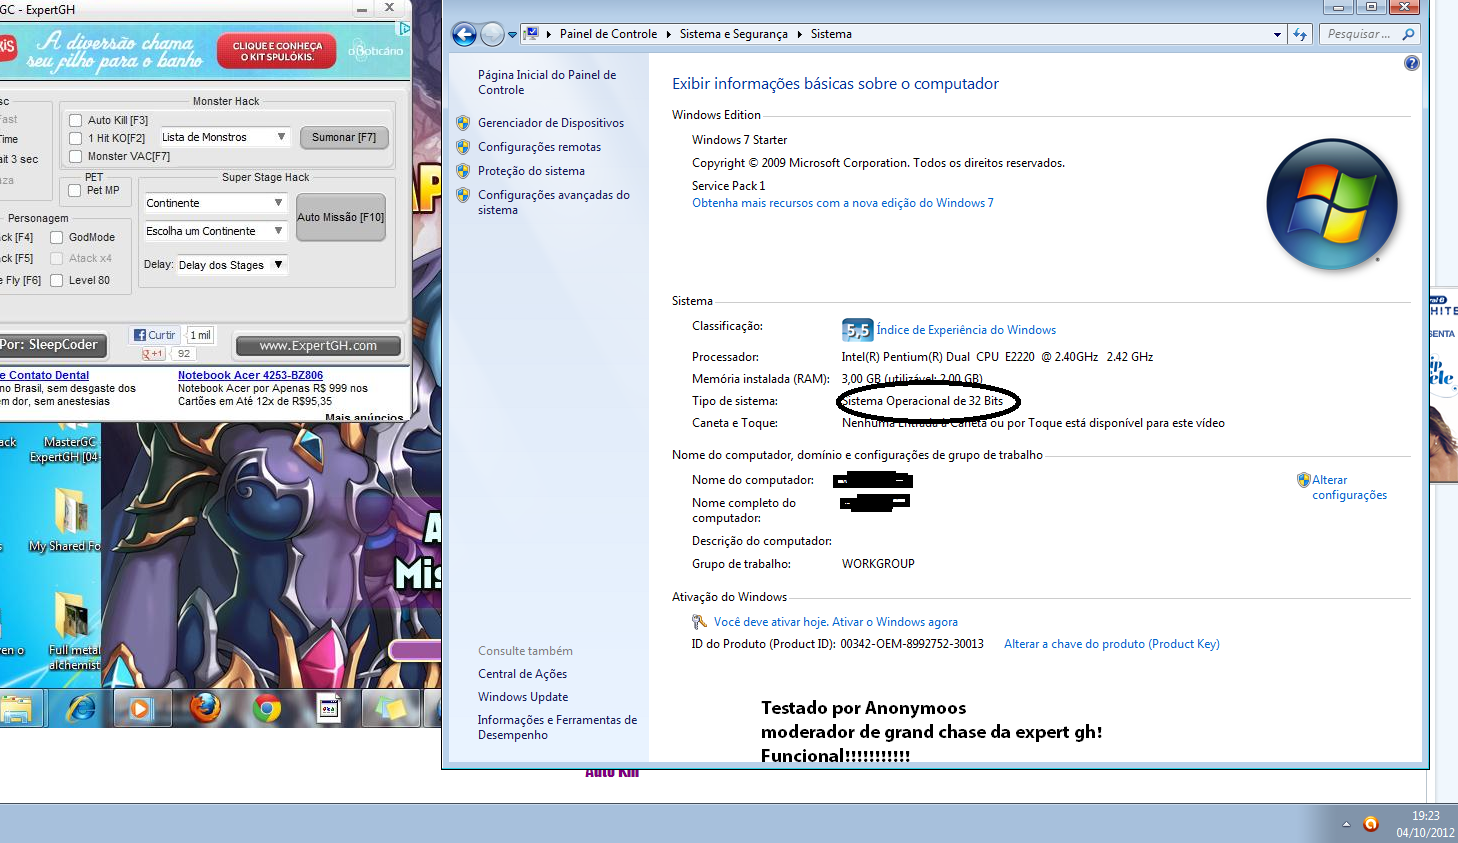Open the Continente dropdown
Screen dimensions: 1458x843
coord(216,203)
